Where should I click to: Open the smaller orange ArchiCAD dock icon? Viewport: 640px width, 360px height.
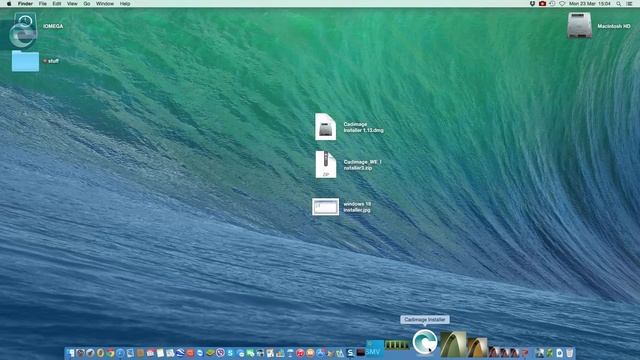pos(478,348)
